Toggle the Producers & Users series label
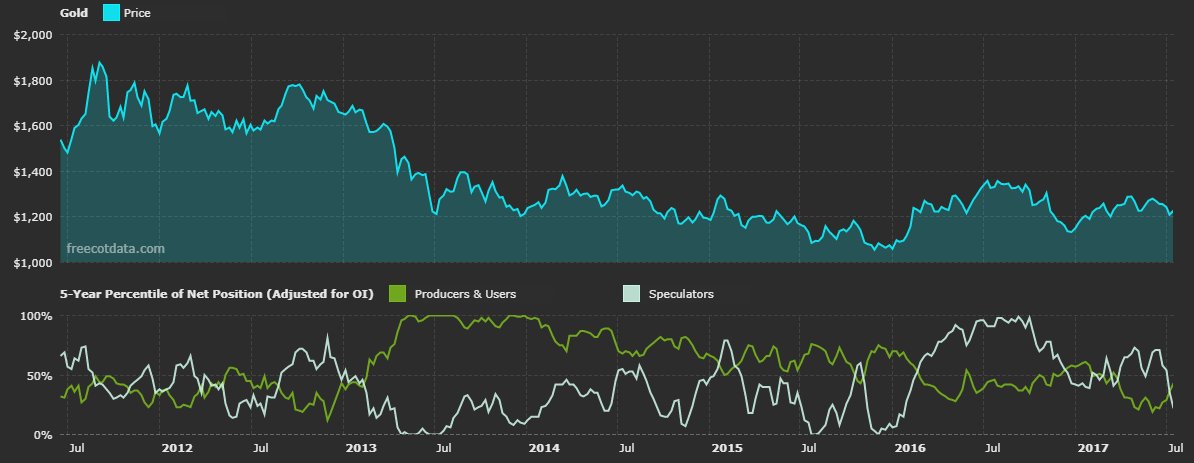 tap(465, 294)
